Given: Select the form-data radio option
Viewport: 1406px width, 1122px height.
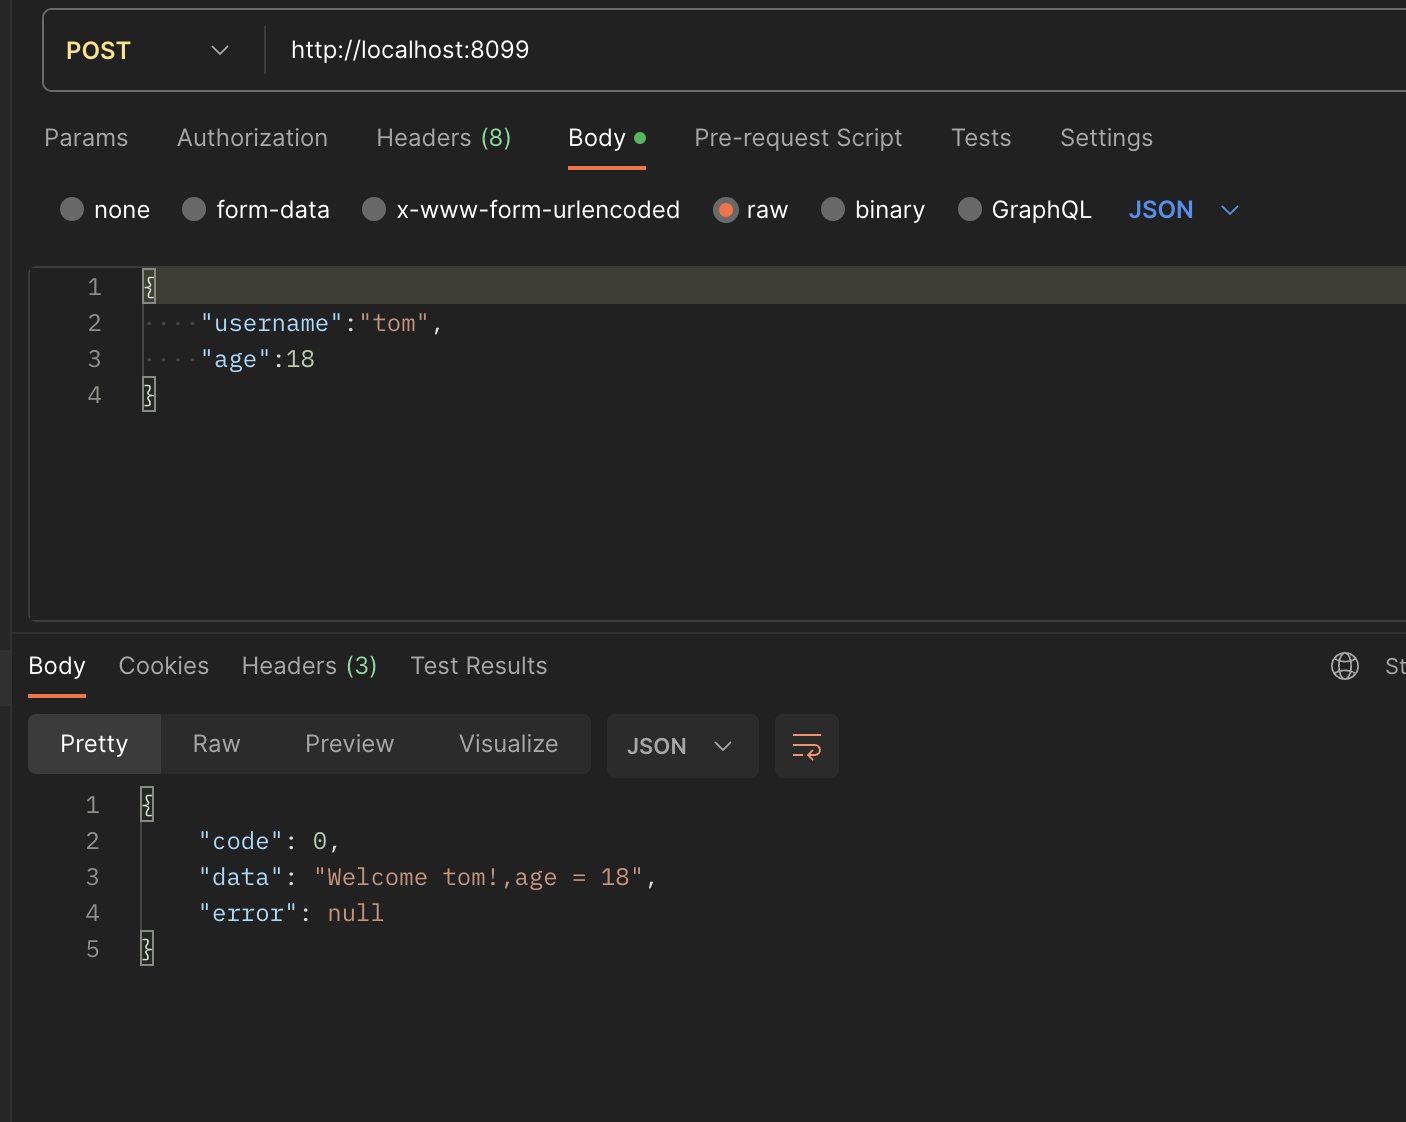Looking at the screenshot, I should (x=194, y=209).
